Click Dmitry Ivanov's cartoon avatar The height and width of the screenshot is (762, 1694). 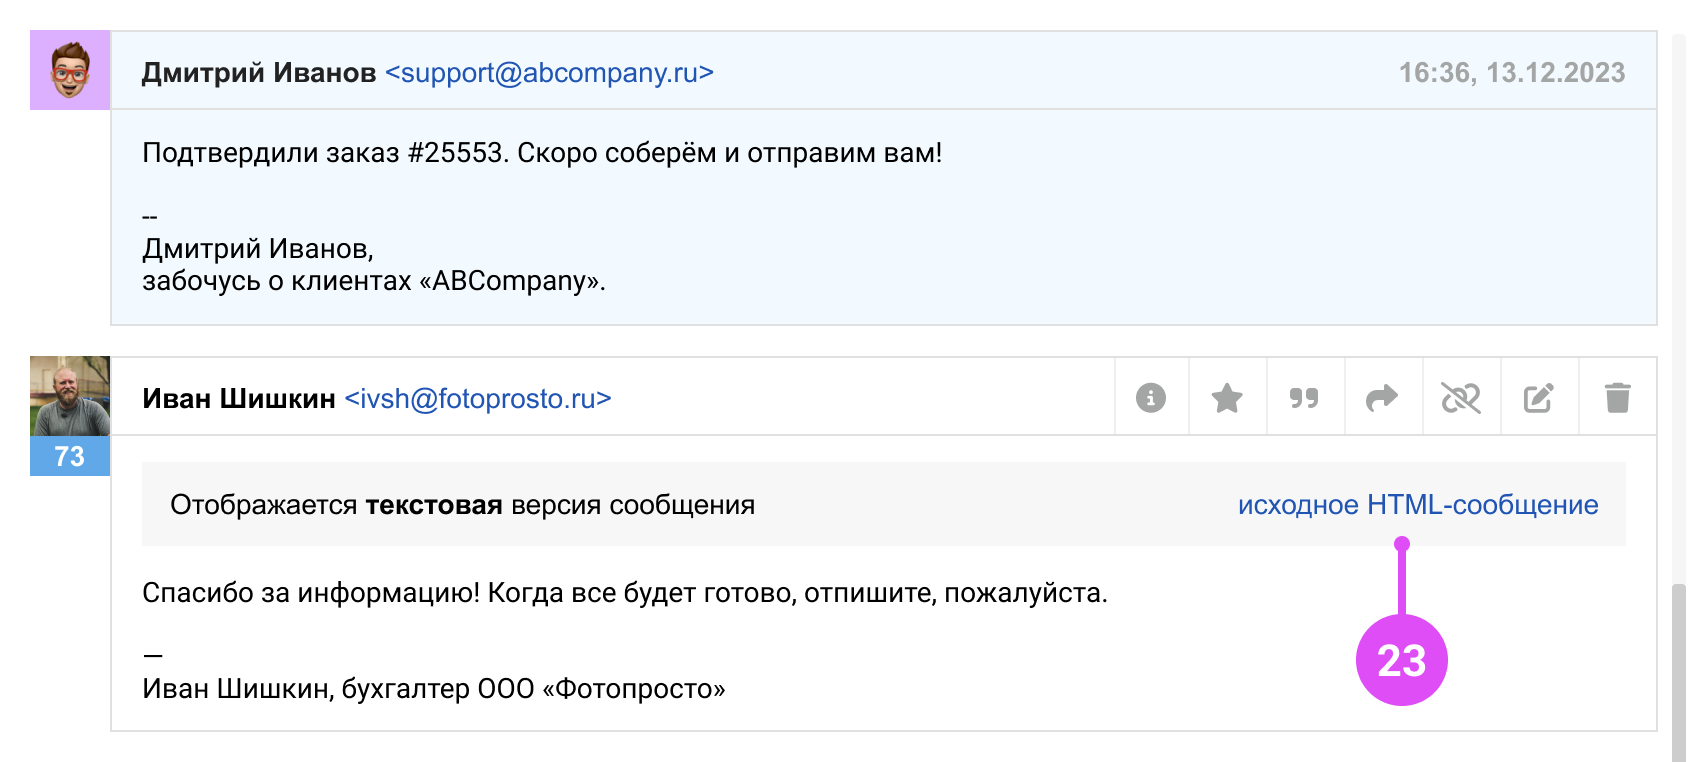pos(70,70)
